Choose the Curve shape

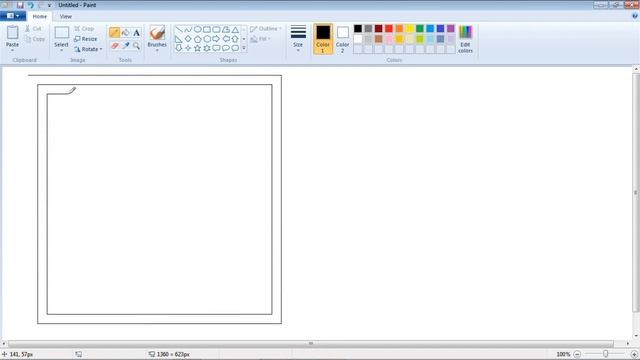(x=188, y=30)
